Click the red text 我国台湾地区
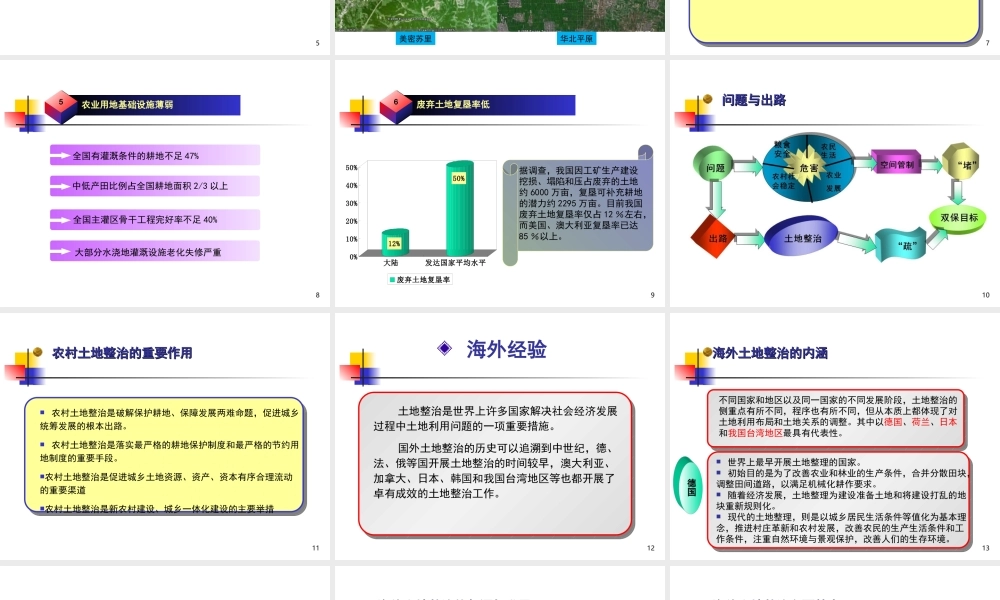Viewport: 1000px width, 600px height. coord(755,433)
